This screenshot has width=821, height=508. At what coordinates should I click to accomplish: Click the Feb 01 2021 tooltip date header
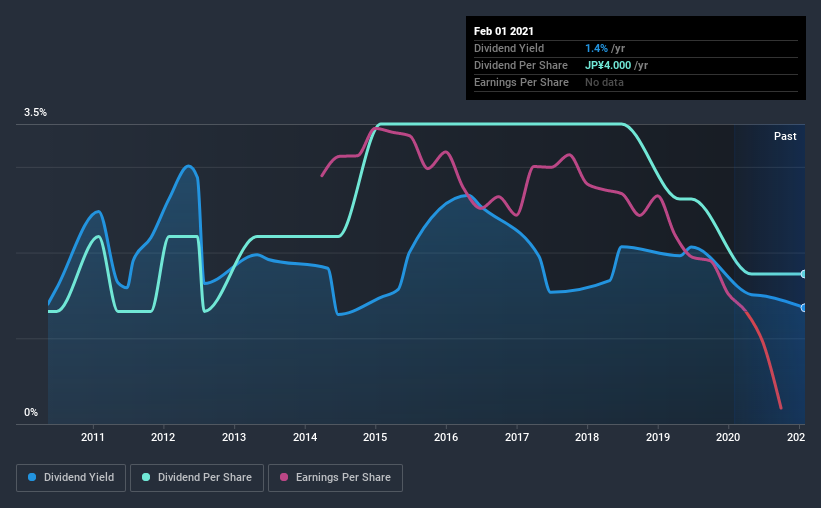(504, 31)
